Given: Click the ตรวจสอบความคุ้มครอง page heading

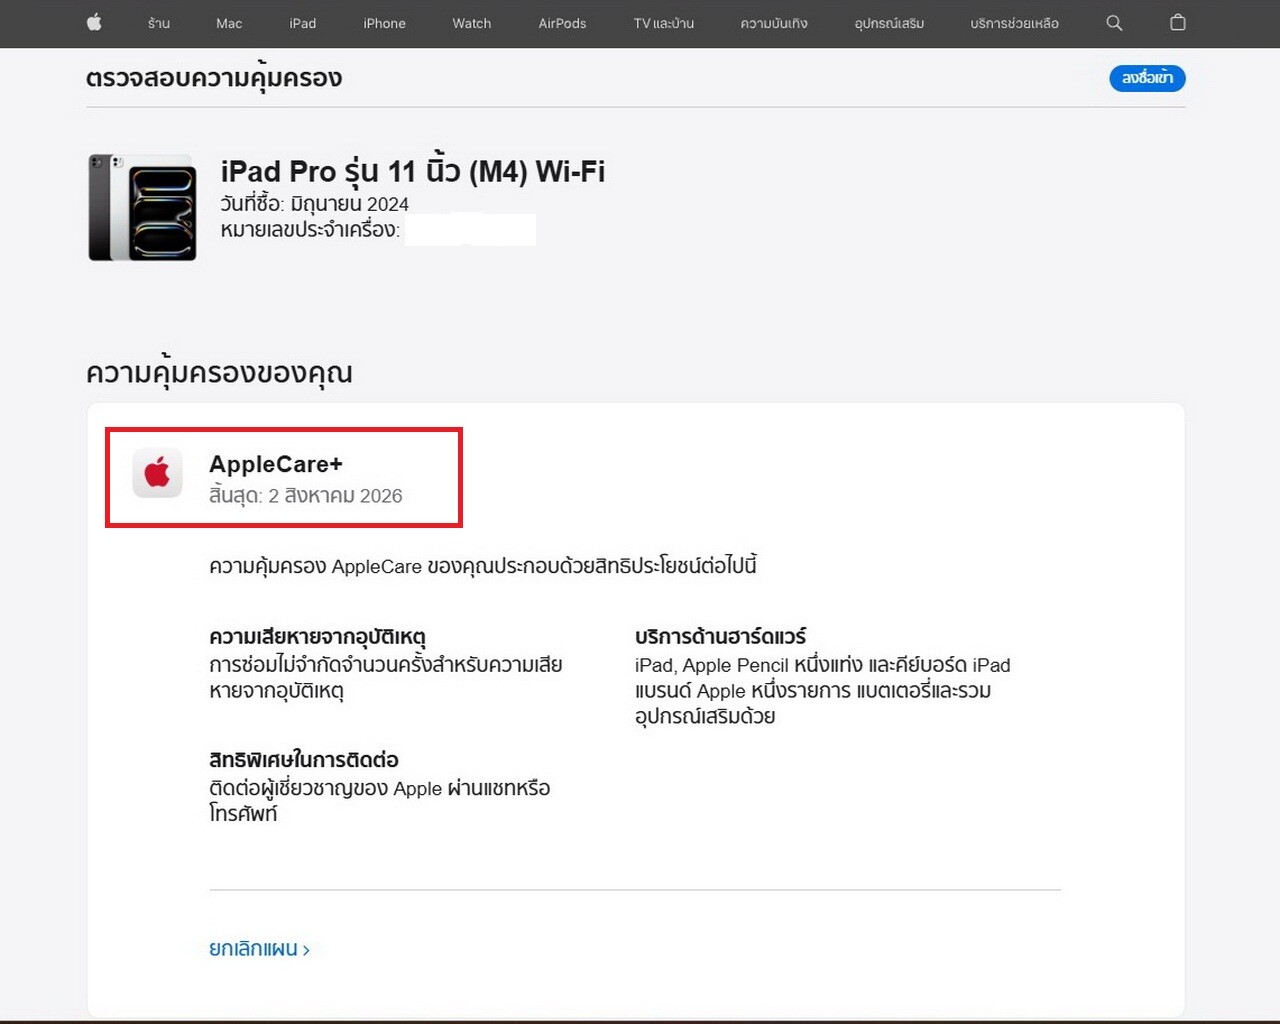Looking at the screenshot, I should coord(214,78).
